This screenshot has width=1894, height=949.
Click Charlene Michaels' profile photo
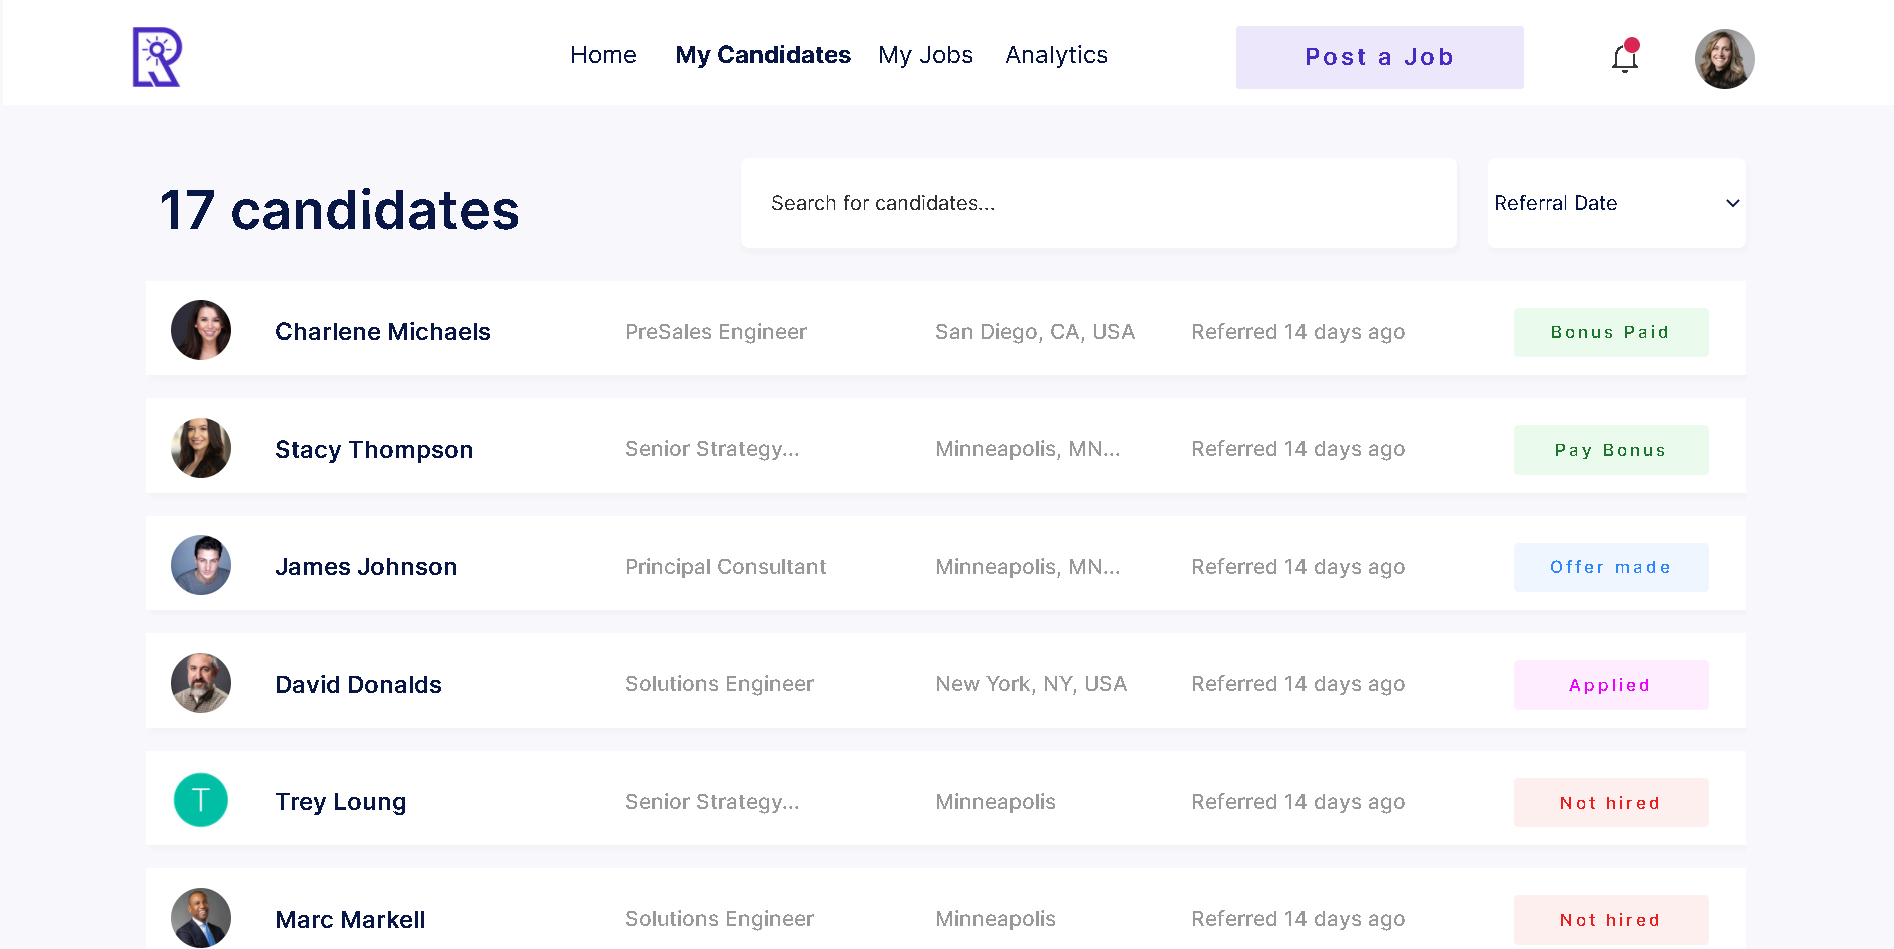[x=201, y=330]
